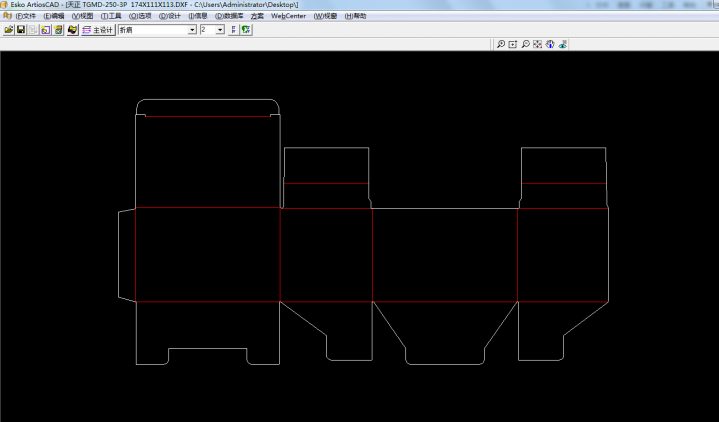719x422 pixels.
Task: Click the last icon in view toolbar
Action: (563, 44)
